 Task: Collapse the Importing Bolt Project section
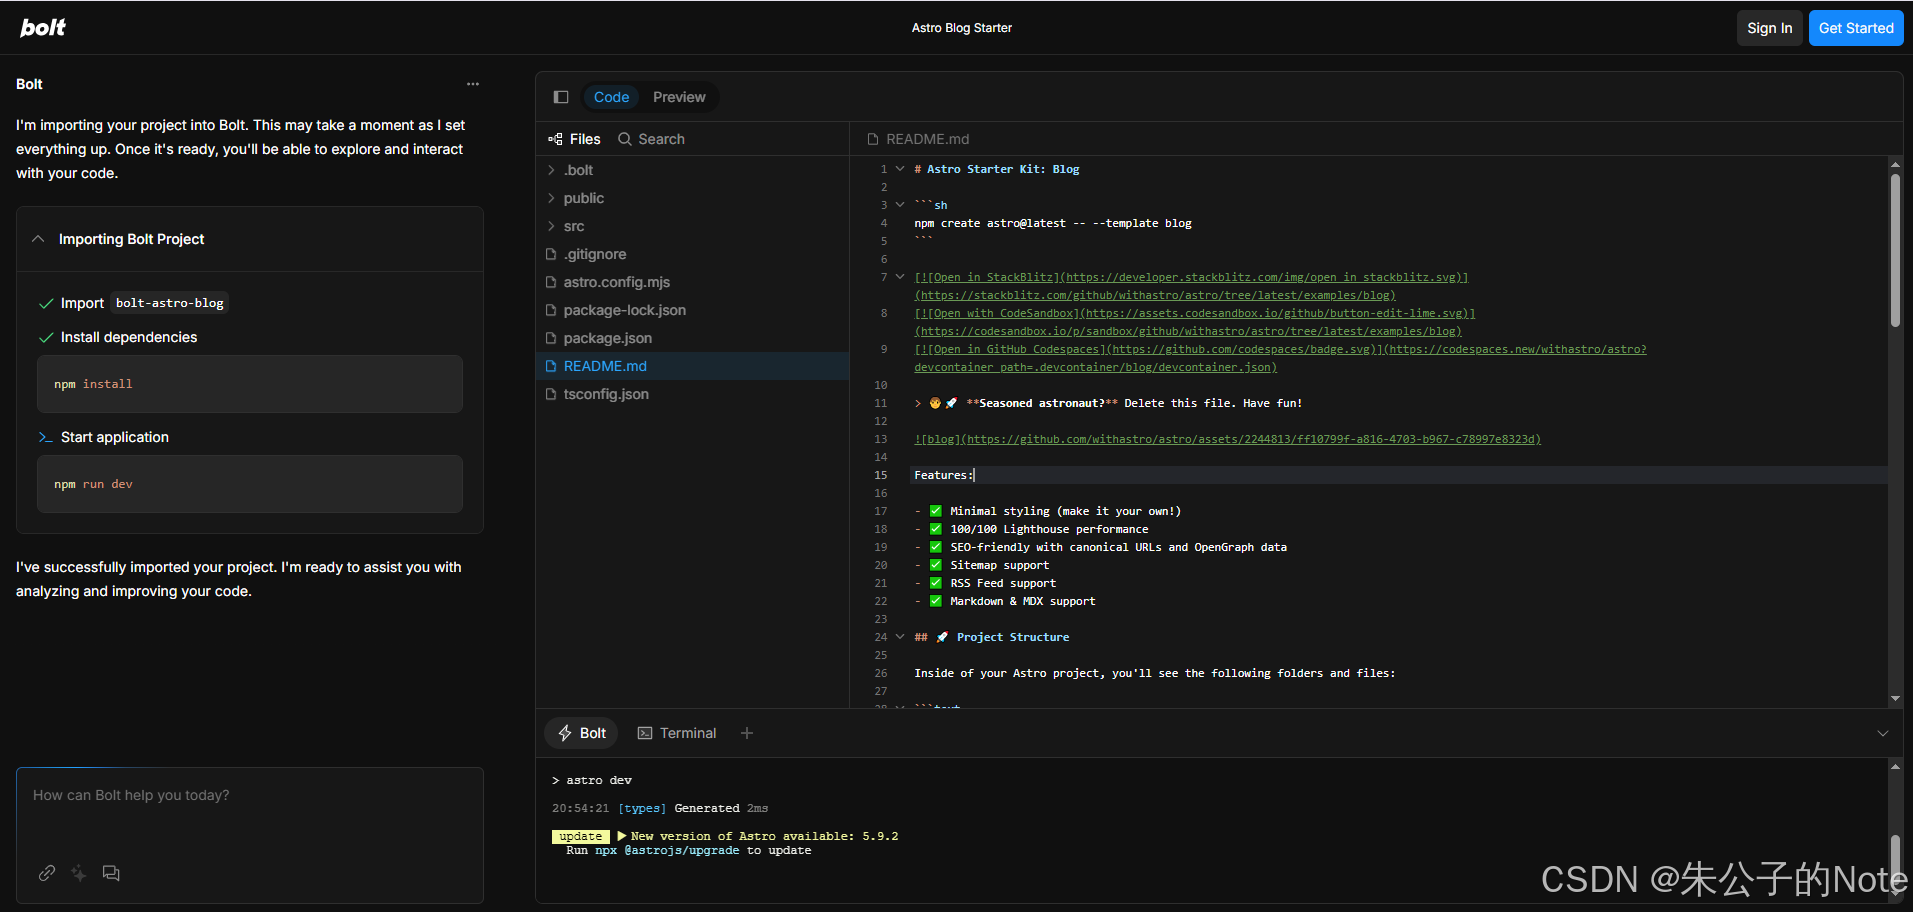38,239
